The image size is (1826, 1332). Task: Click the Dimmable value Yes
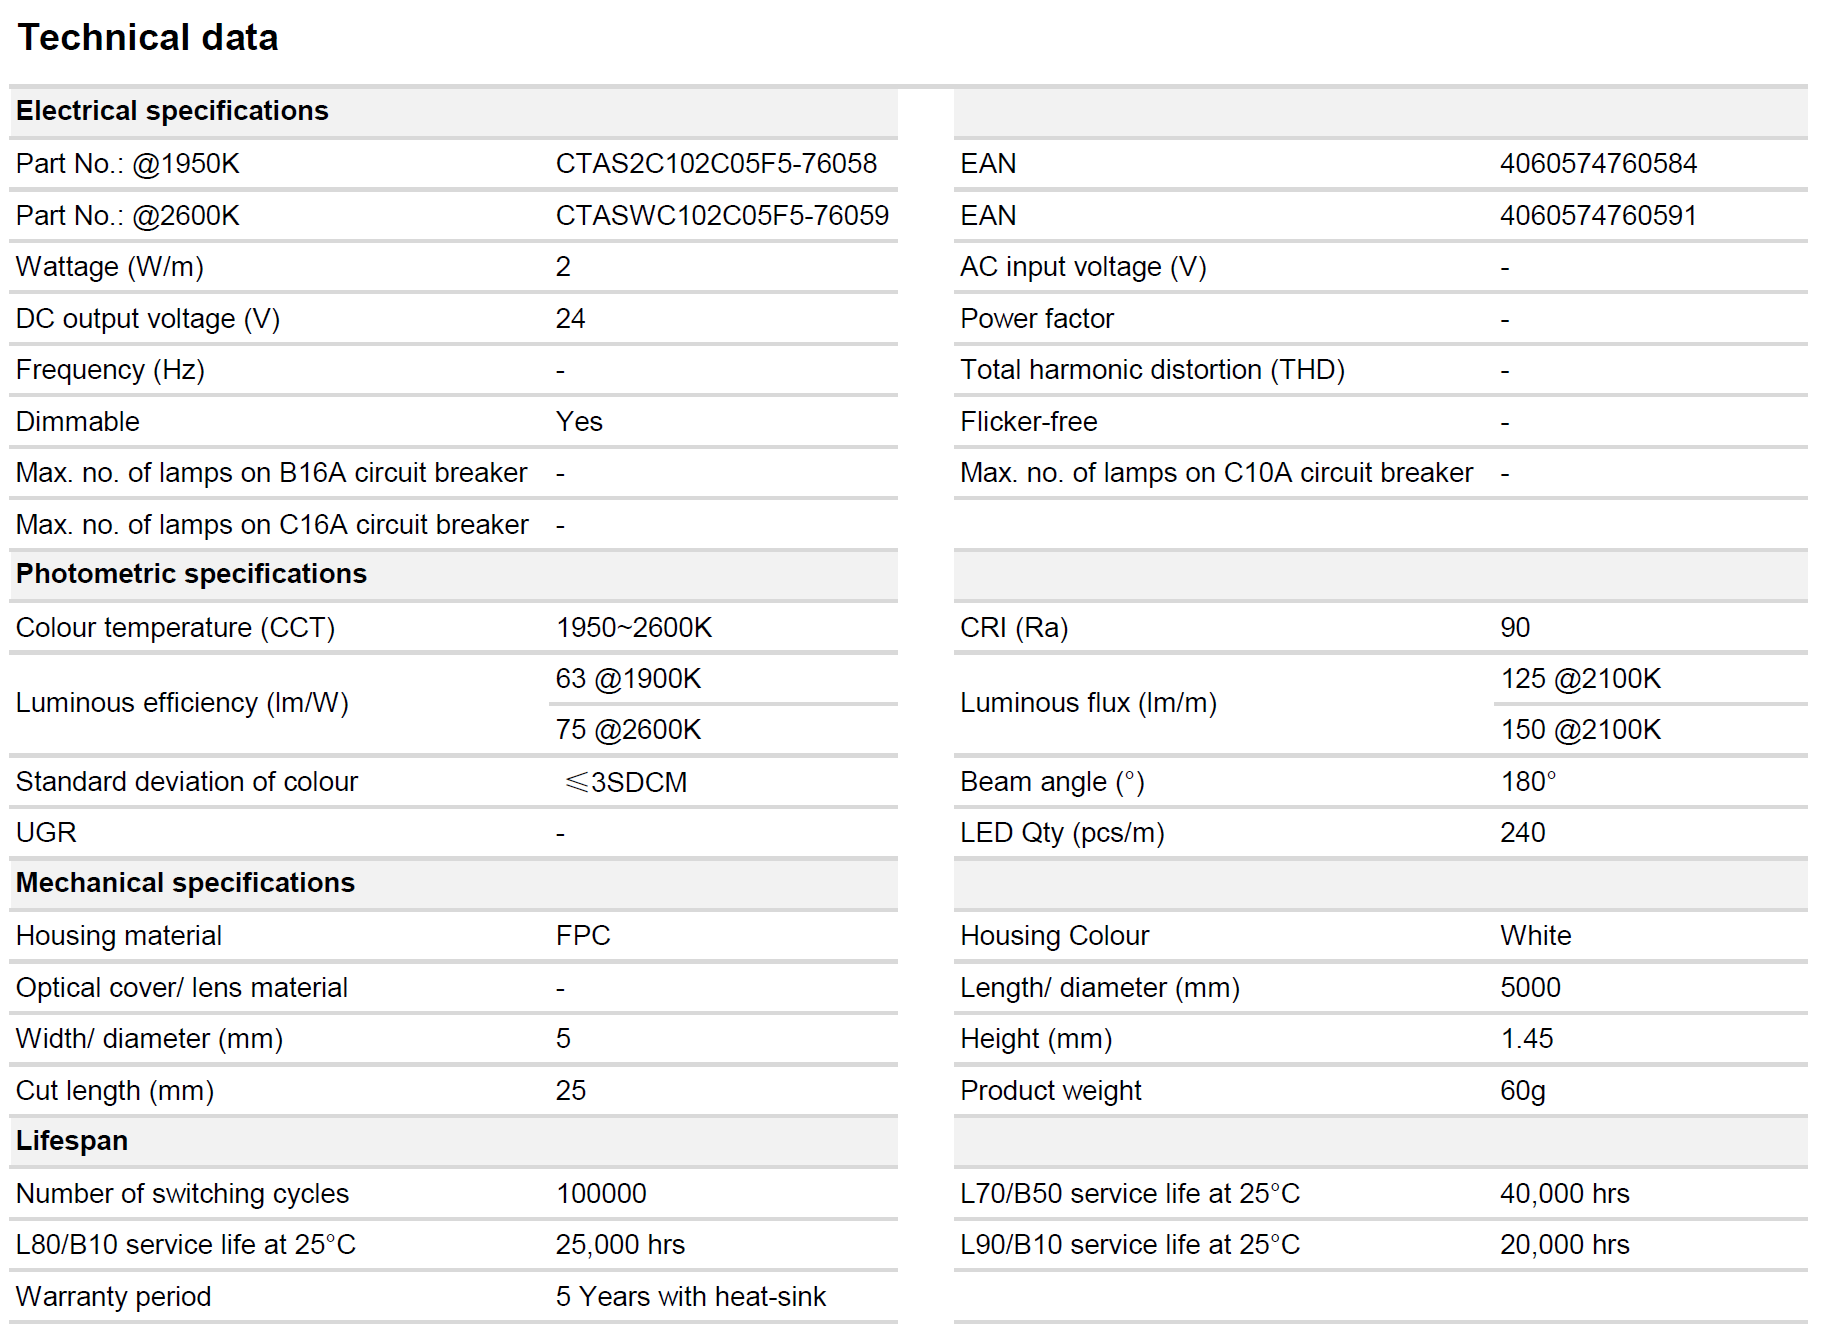pyautogui.click(x=579, y=422)
